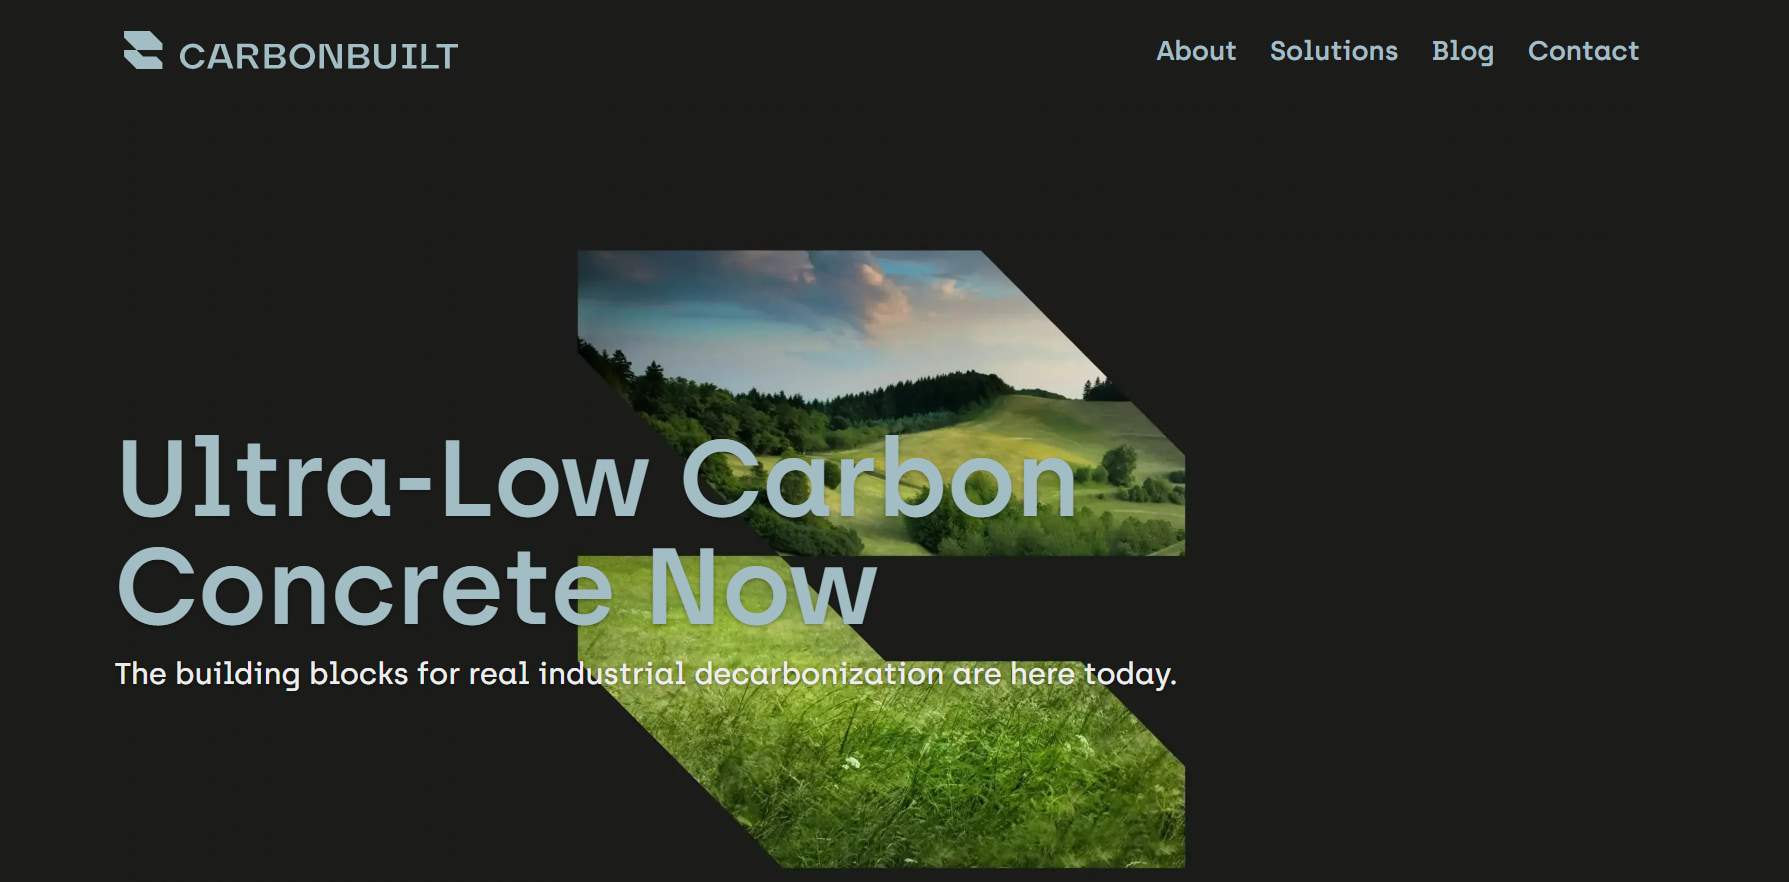
Task: Click the word "industrial" in the tagline
Action: (x=612, y=674)
